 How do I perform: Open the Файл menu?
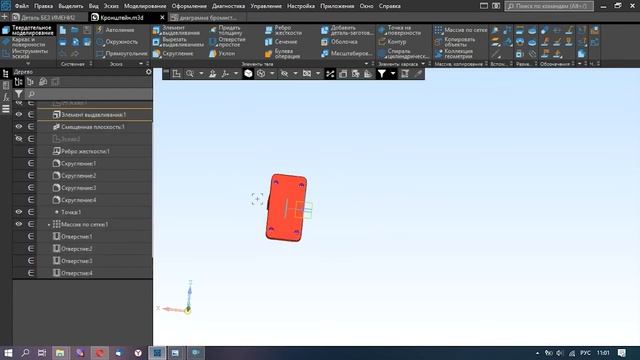pos(22,6)
